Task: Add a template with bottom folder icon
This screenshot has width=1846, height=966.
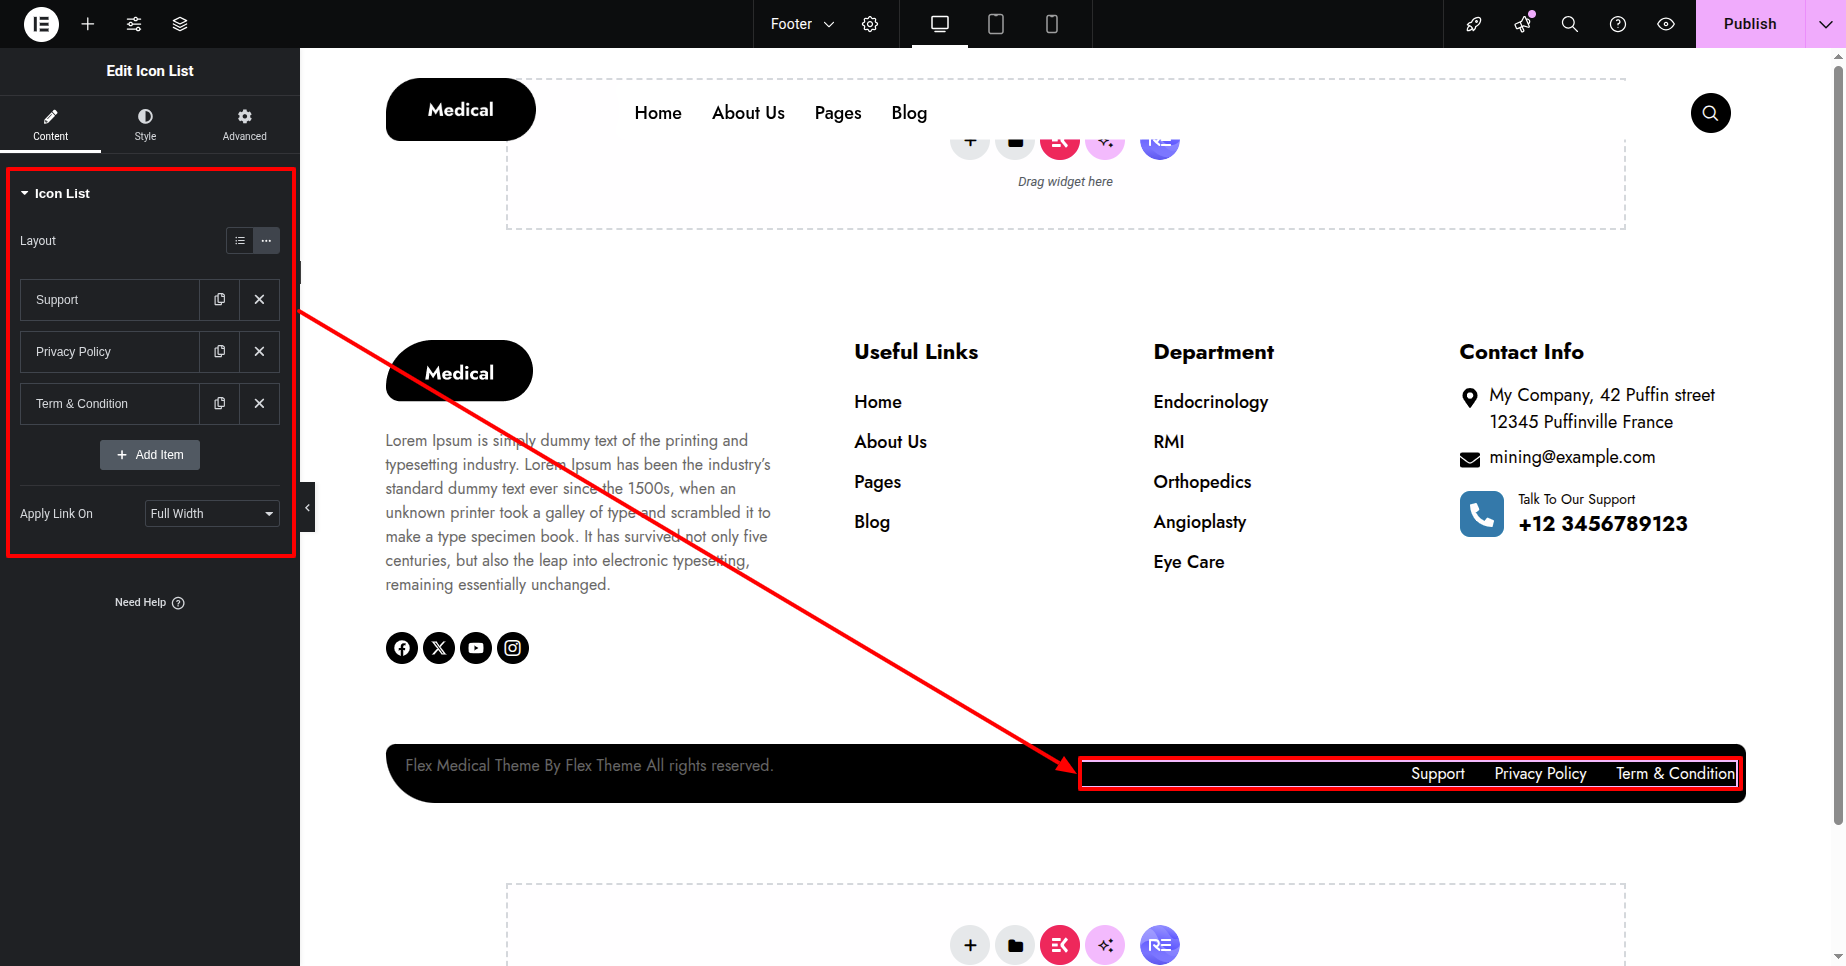Action: click(x=1015, y=945)
